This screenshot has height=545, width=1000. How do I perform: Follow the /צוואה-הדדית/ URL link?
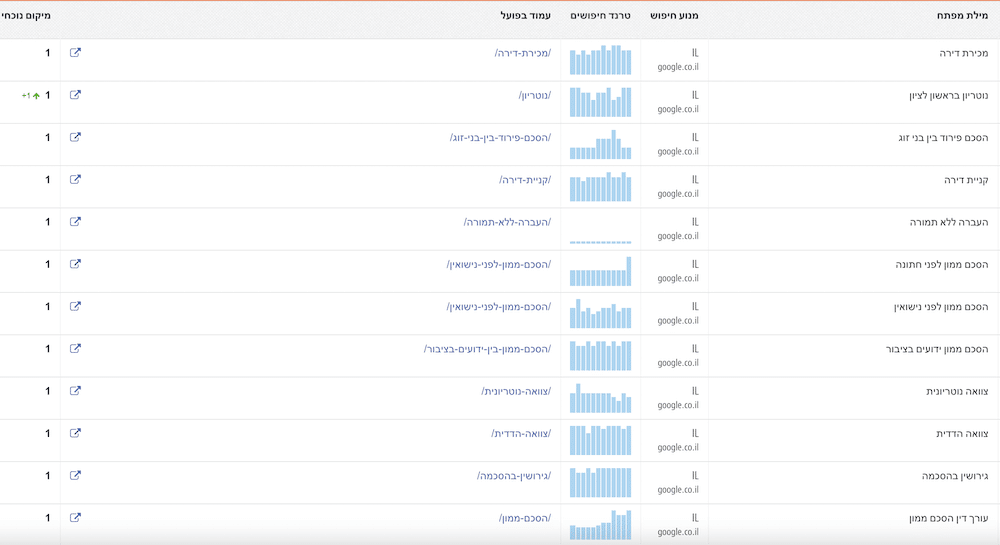point(520,434)
